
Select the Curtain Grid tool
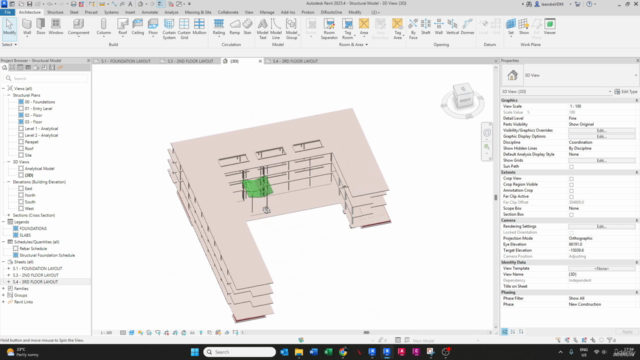184,29
